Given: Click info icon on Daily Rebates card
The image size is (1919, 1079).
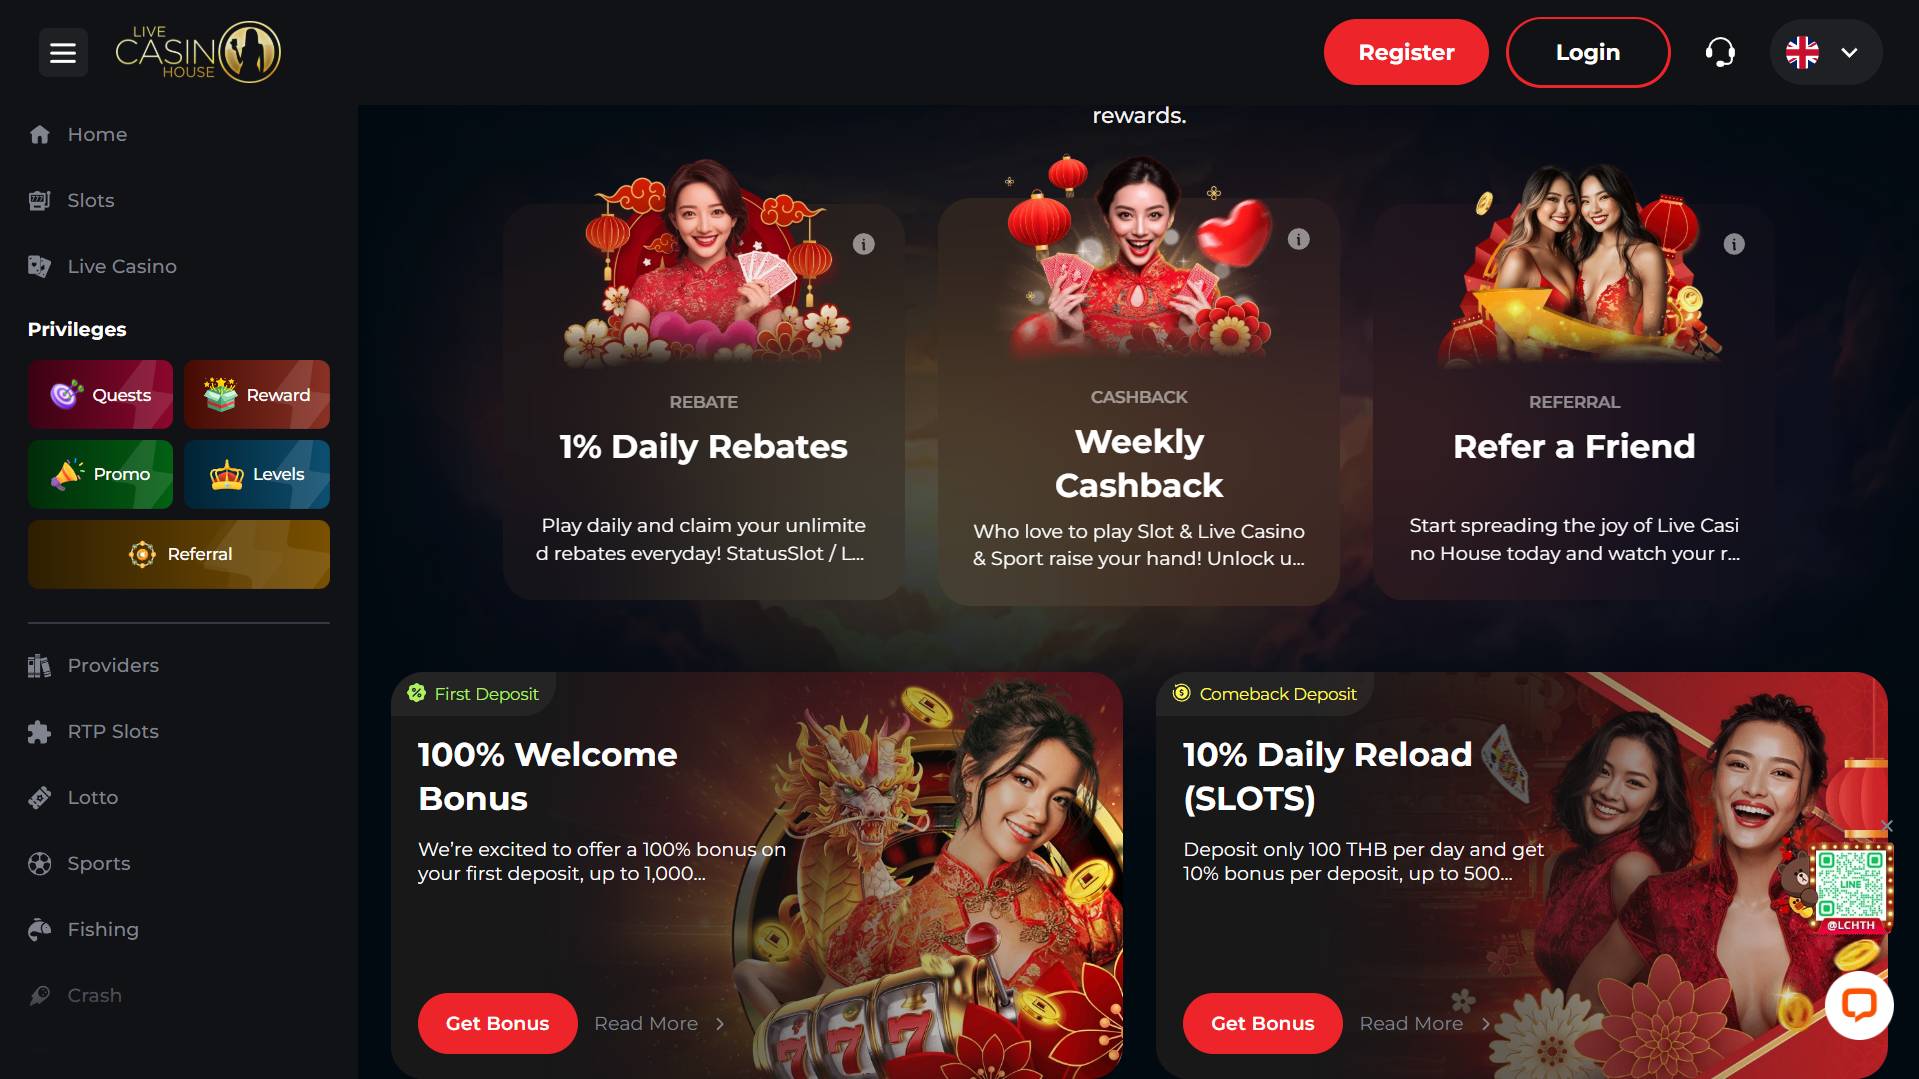Looking at the screenshot, I should pos(864,244).
